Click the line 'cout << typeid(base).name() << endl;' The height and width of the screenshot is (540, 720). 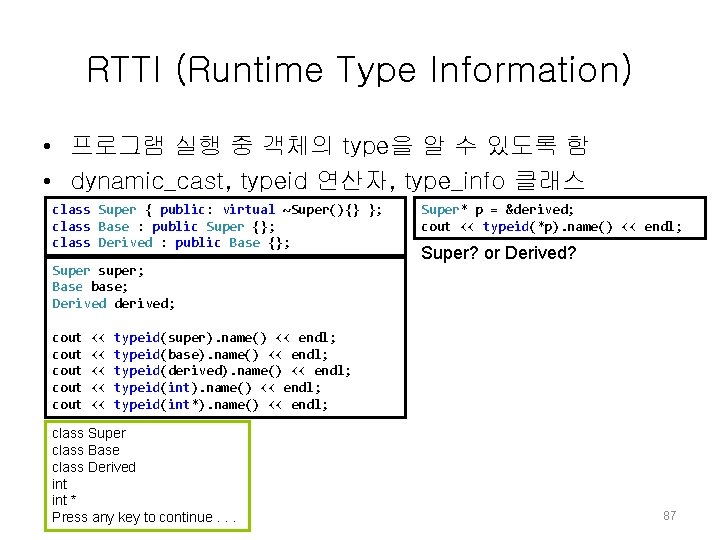pos(190,355)
